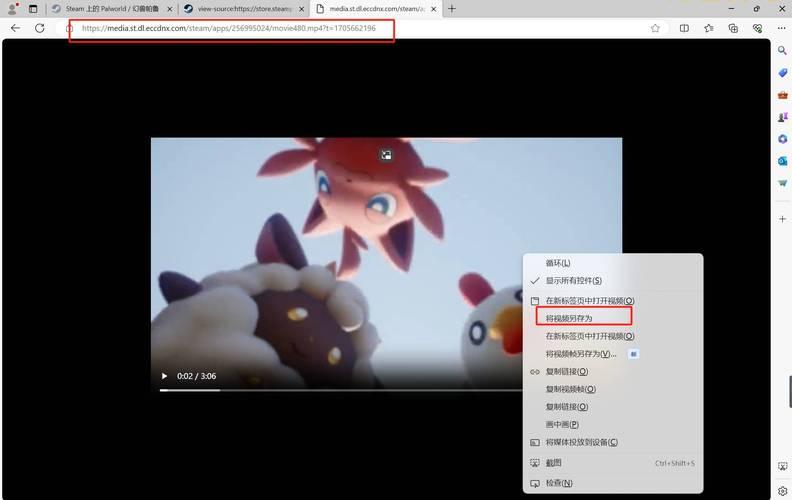The height and width of the screenshot is (500, 792).
Task: Click '截图' screenshot menu entry
Action: coord(553,463)
